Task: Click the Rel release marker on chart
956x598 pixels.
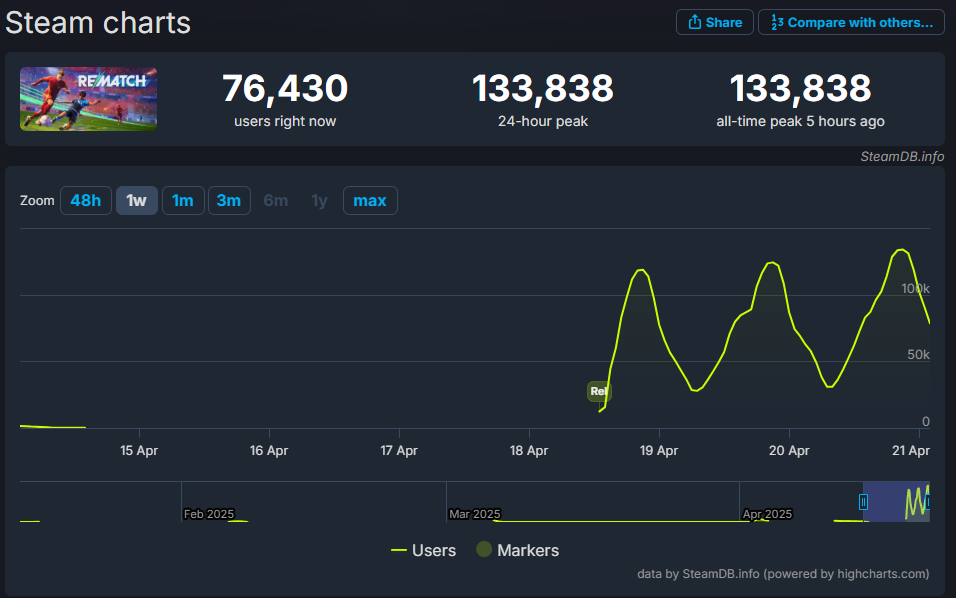Action: (x=599, y=391)
